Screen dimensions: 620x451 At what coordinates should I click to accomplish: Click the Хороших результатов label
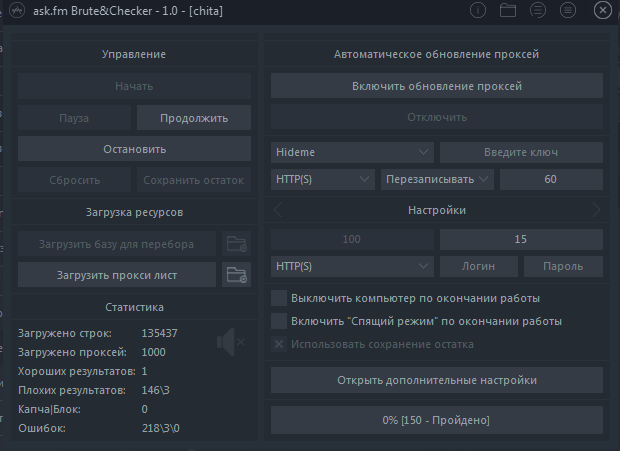click(x=77, y=371)
